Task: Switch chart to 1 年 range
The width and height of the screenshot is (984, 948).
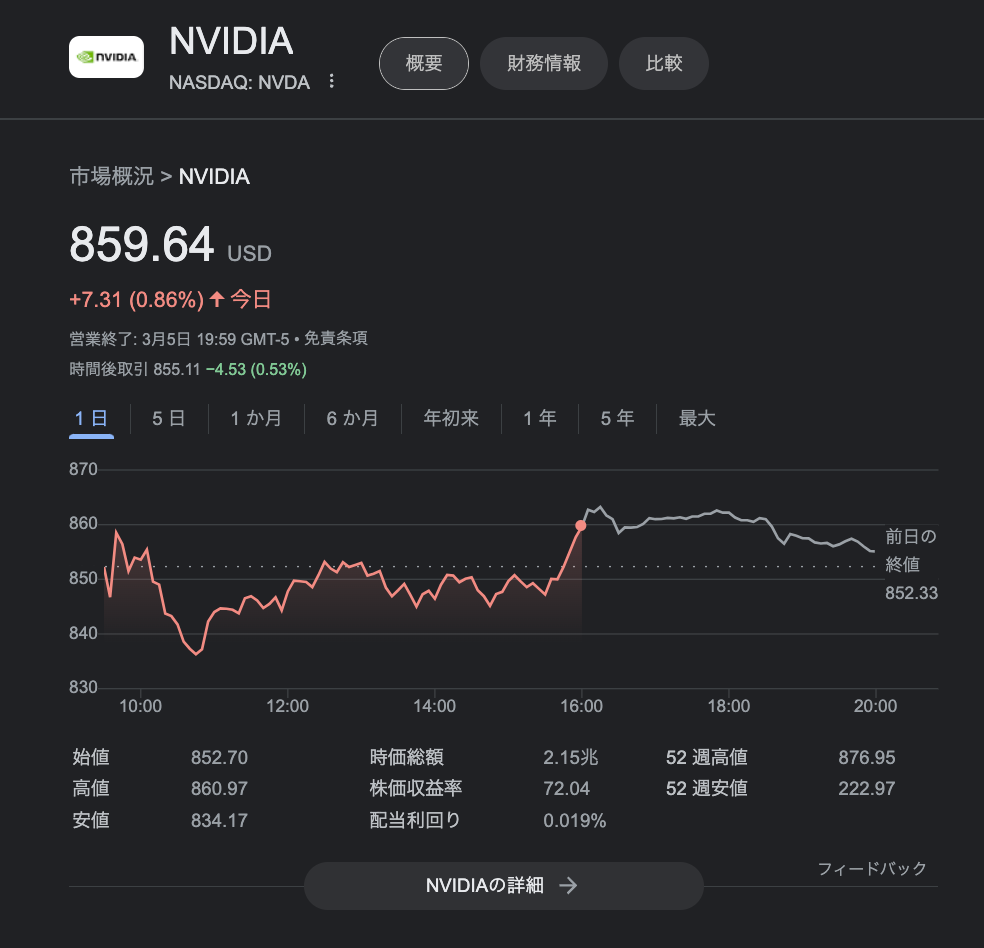Action: [x=540, y=418]
